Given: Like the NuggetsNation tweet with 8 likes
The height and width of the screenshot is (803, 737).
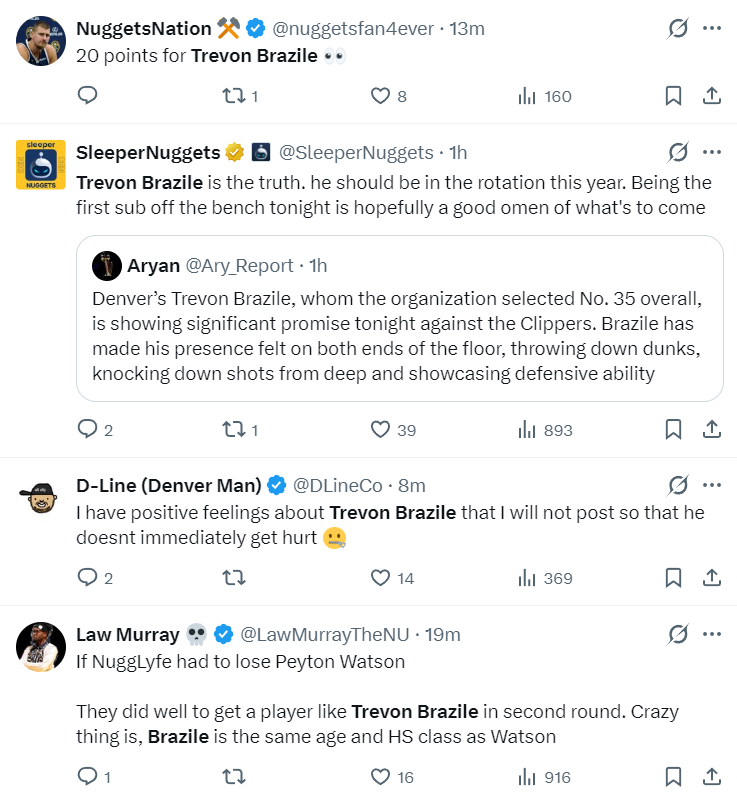Looking at the screenshot, I should pos(388,96).
